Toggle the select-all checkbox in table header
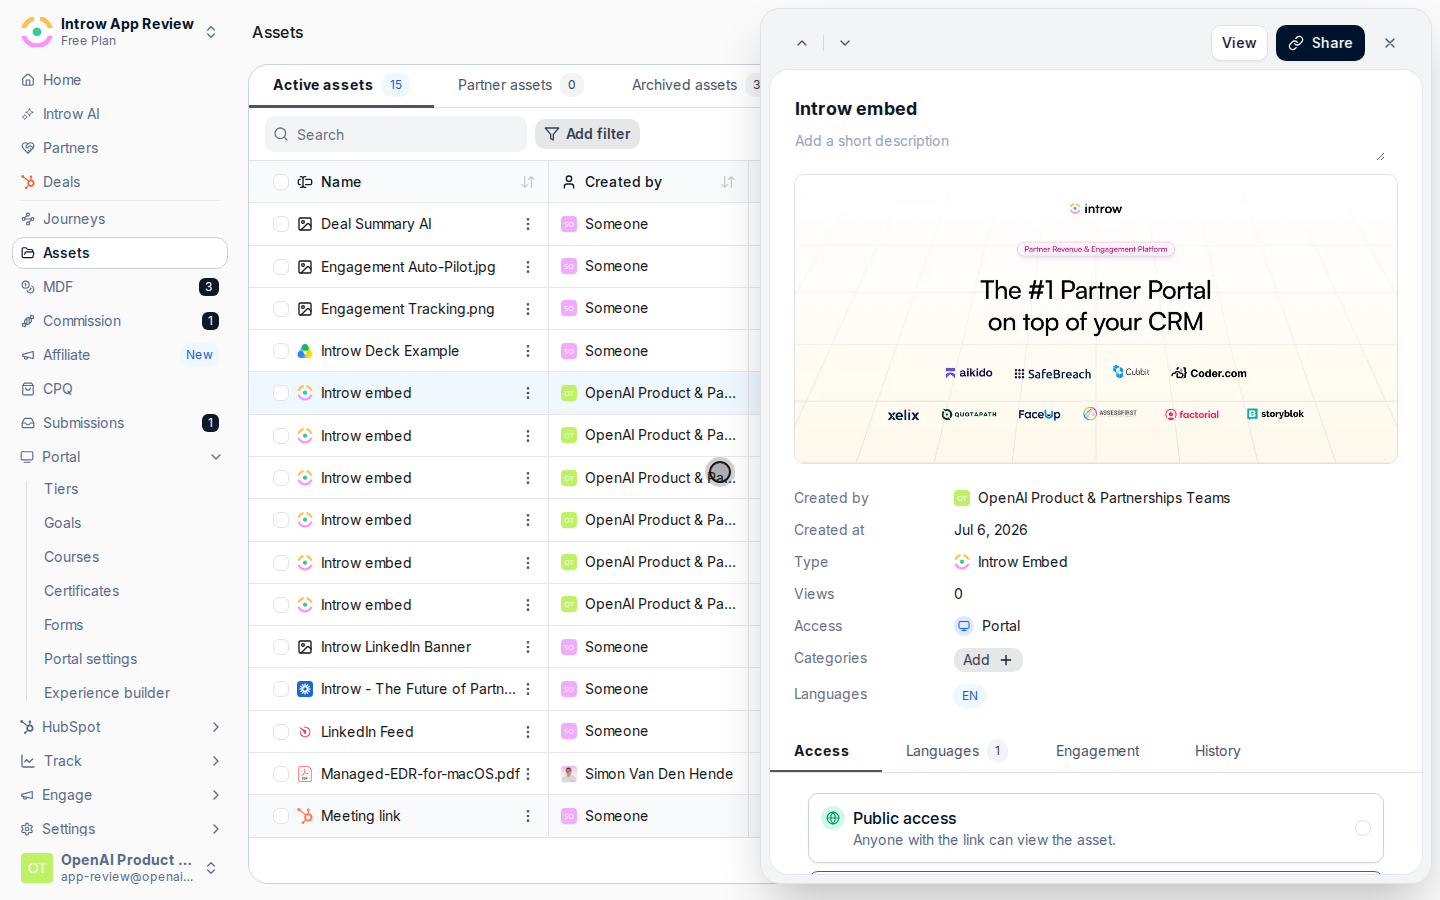1440x900 pixels. click(x=281, y=182)
